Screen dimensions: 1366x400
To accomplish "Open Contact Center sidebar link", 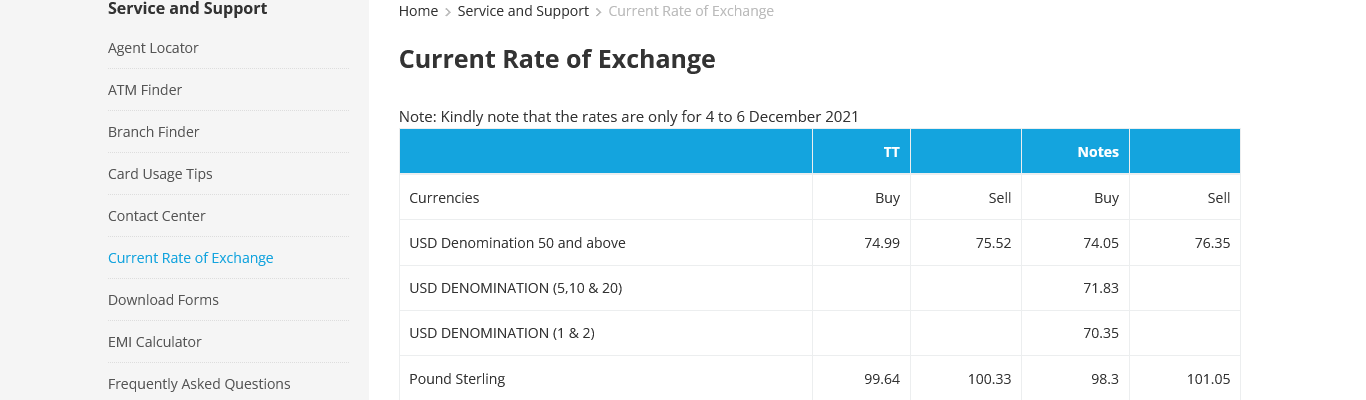I will click(157, 216).
